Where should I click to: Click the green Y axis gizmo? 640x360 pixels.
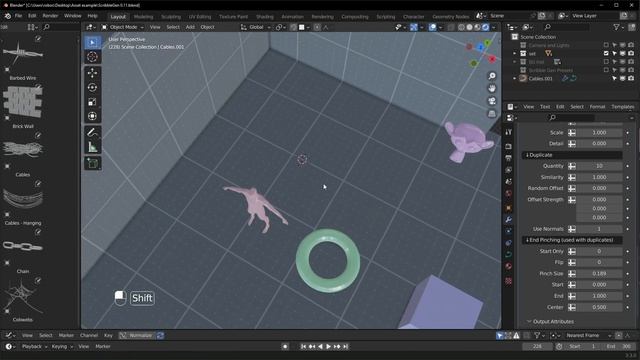pyautogui.click(x=487, y=43)
